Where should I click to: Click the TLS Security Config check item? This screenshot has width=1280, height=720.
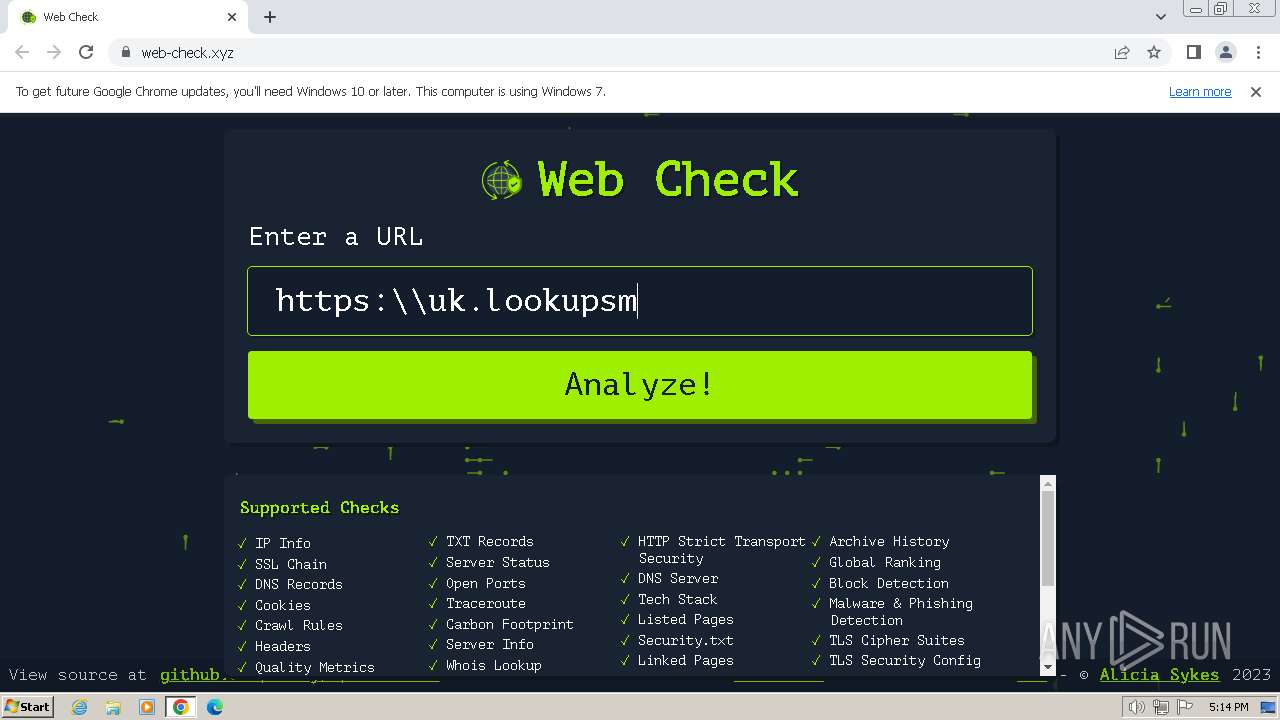(904, 660)
